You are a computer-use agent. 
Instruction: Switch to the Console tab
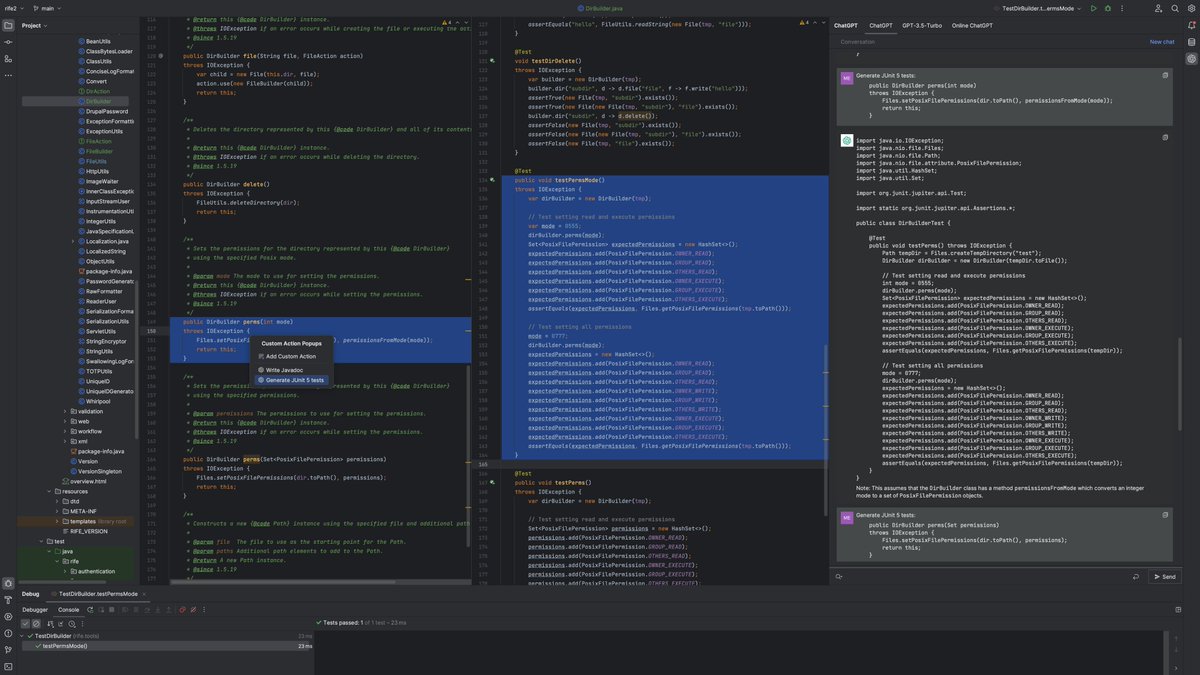click(68, 609)
